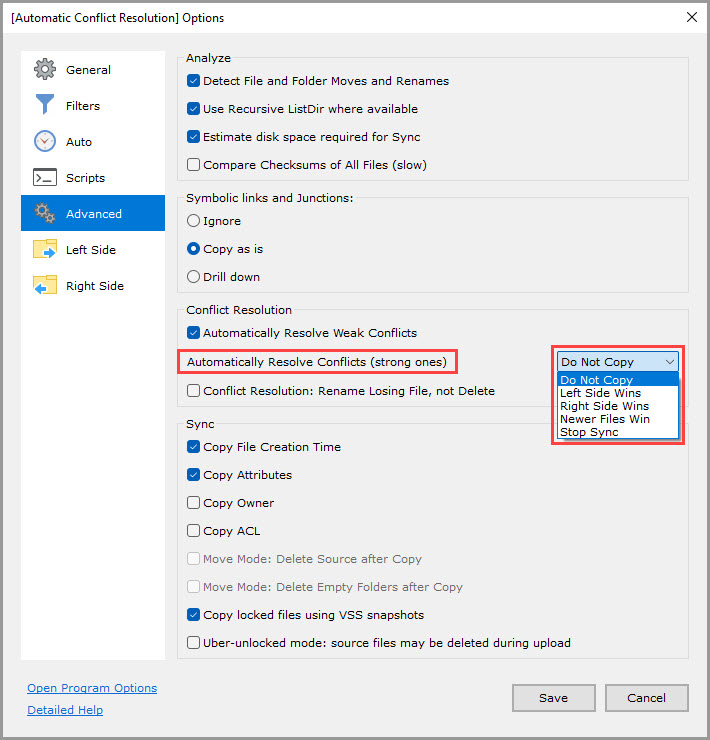Pick Right Side Wins from list
710x740 pixels.
tap(617, 406)
